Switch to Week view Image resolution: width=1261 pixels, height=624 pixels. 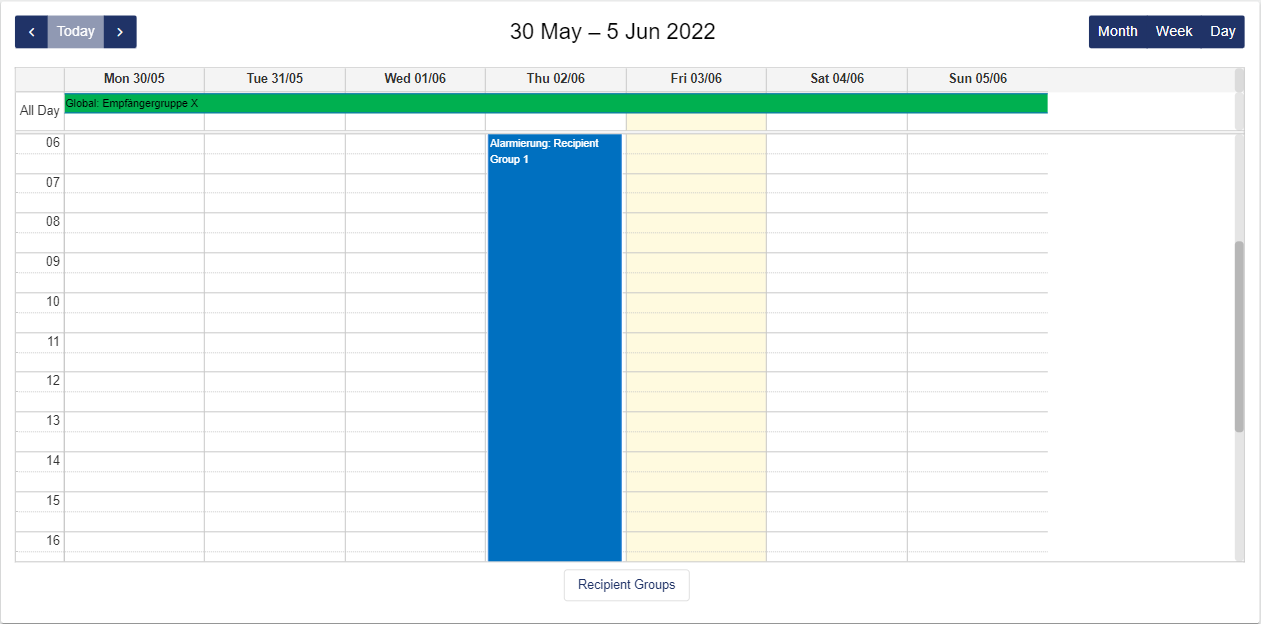click(1174, 32)
